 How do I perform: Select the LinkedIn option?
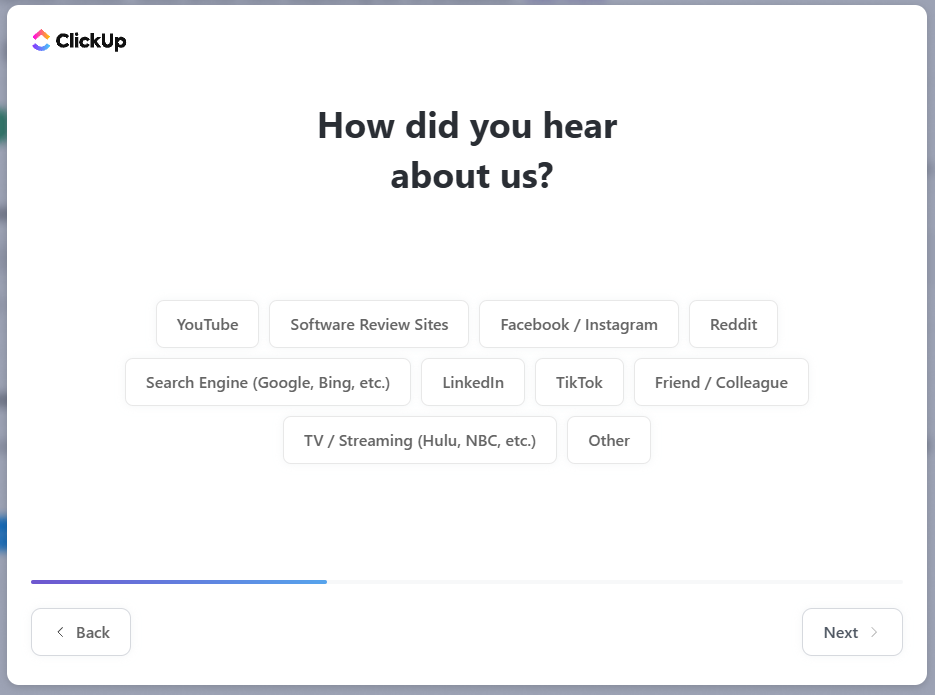(473, 382)
